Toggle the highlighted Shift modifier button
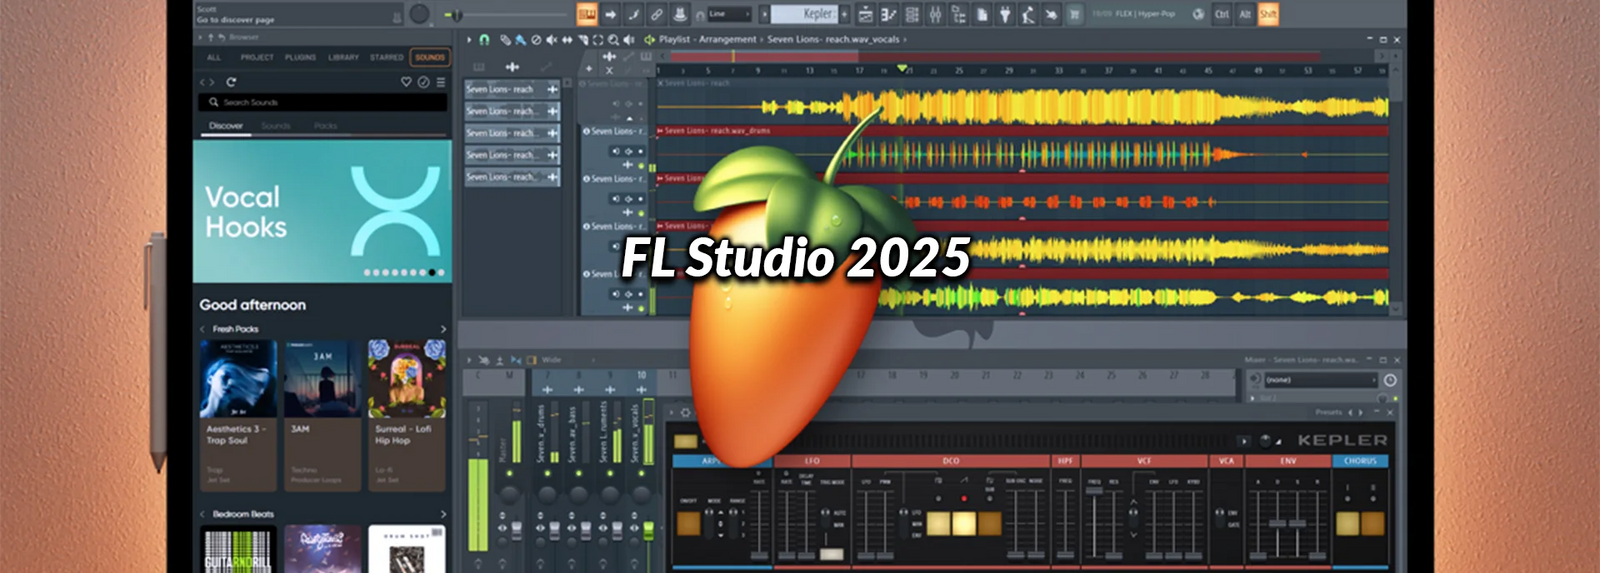1600x573 pixels. coord(1268,14)
